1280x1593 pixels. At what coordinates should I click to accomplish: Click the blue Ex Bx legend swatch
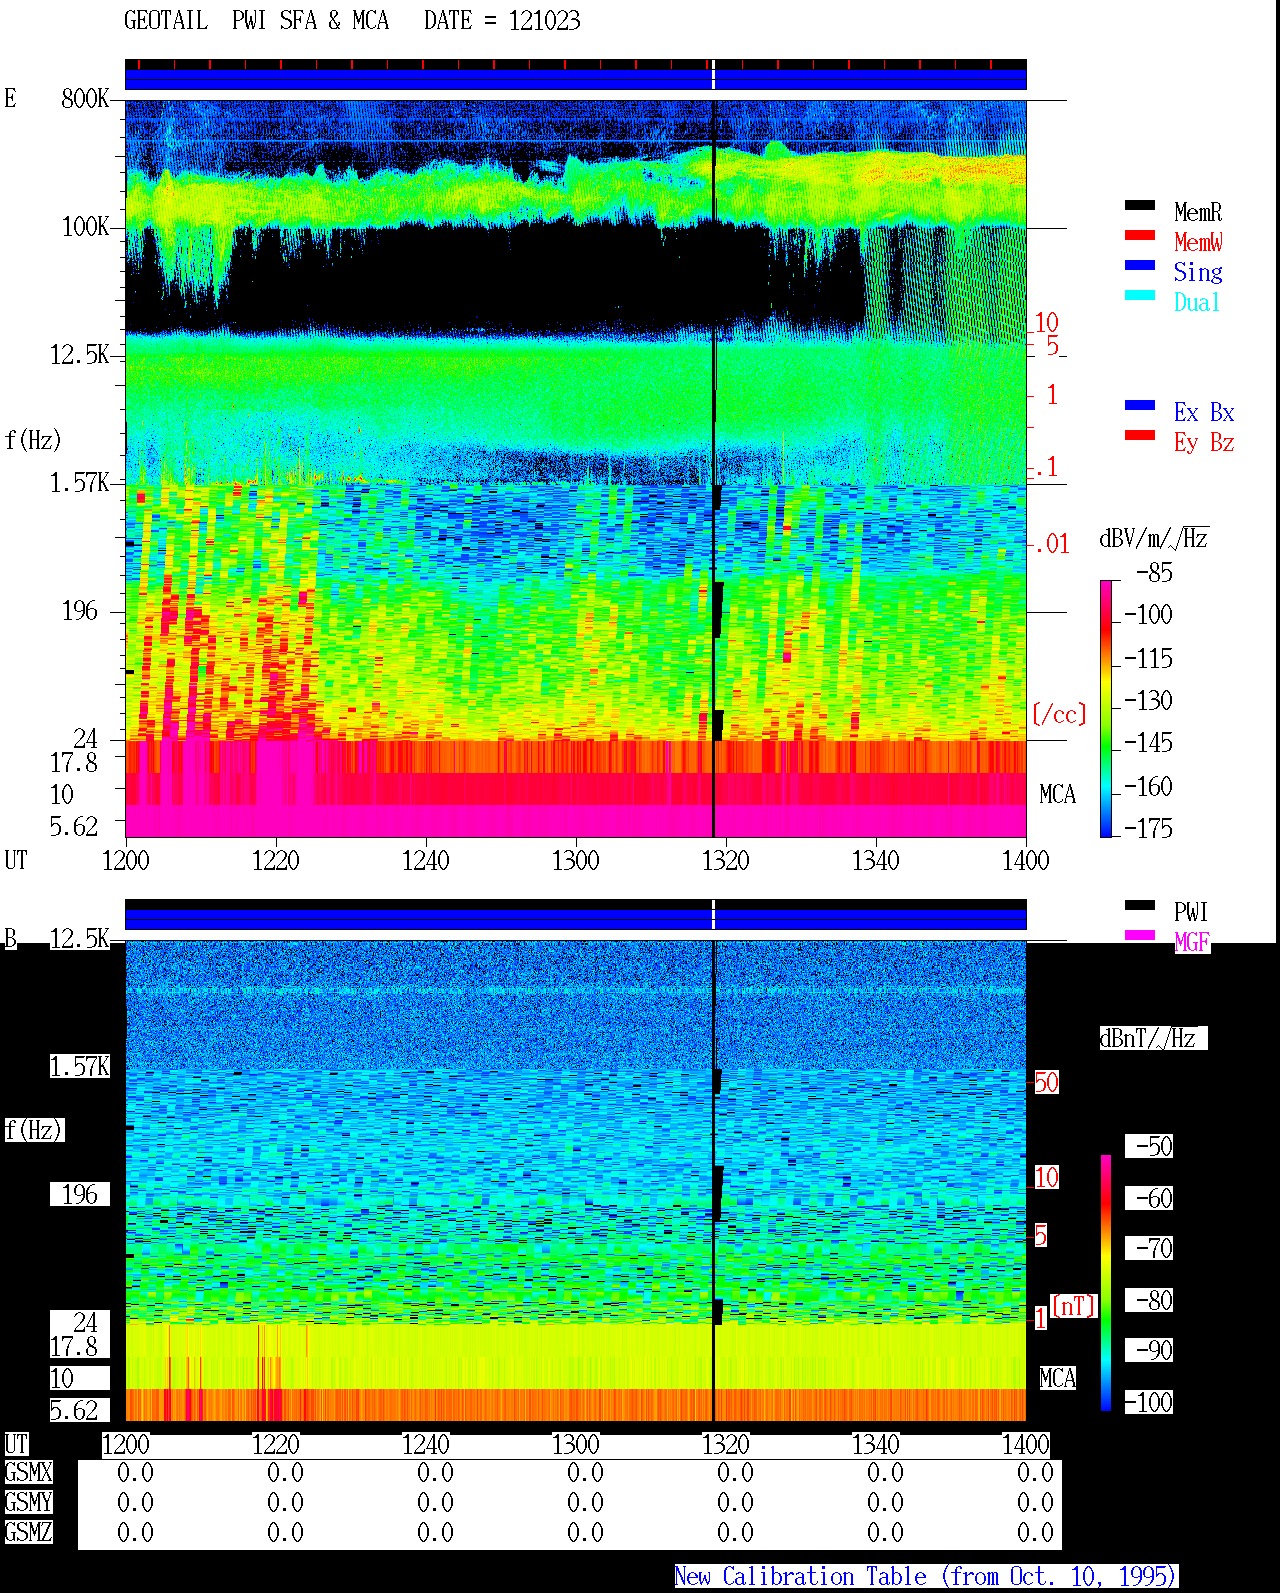1140,406
